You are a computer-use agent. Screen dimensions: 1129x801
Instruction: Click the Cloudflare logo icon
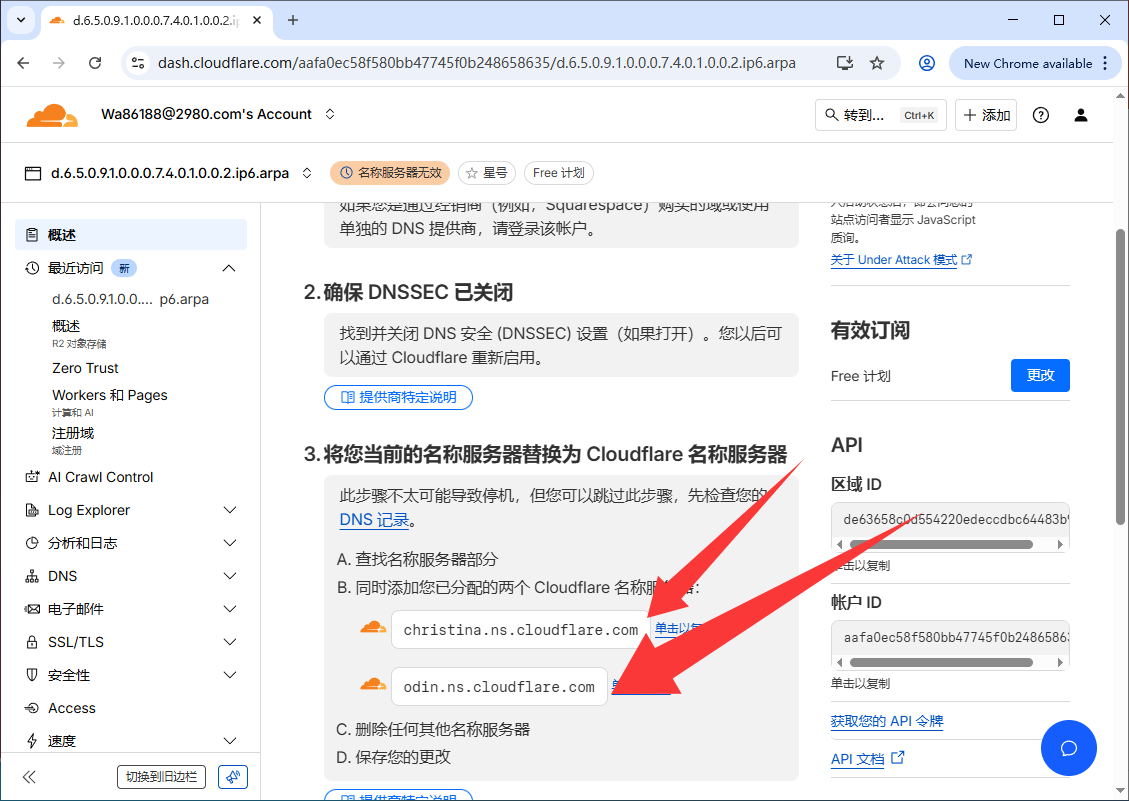click(x=52, y=115)
